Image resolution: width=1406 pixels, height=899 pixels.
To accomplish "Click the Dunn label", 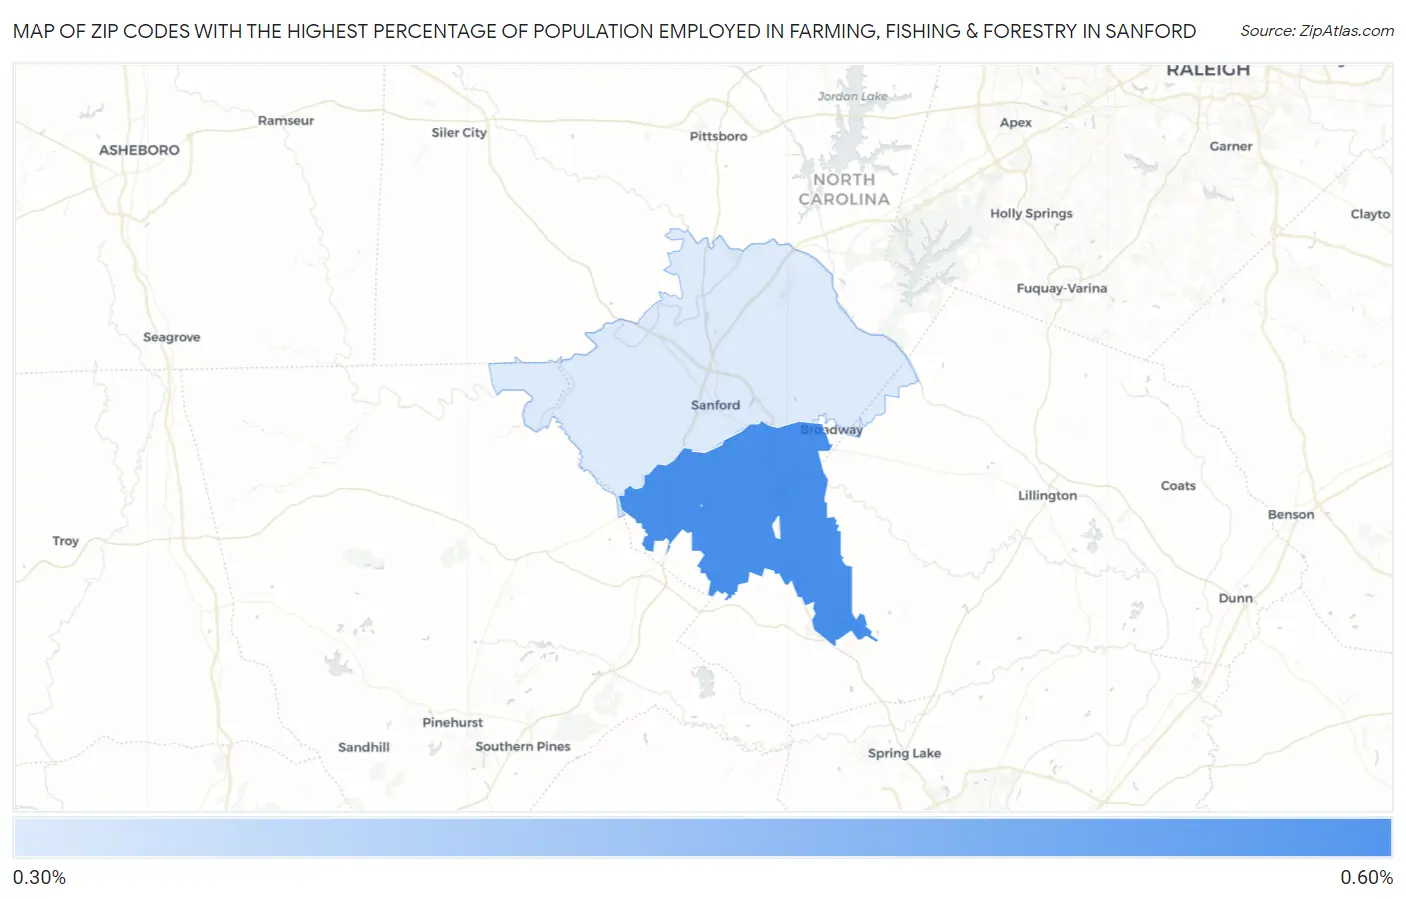I will pyautogui.click(x=1235, y=598).
